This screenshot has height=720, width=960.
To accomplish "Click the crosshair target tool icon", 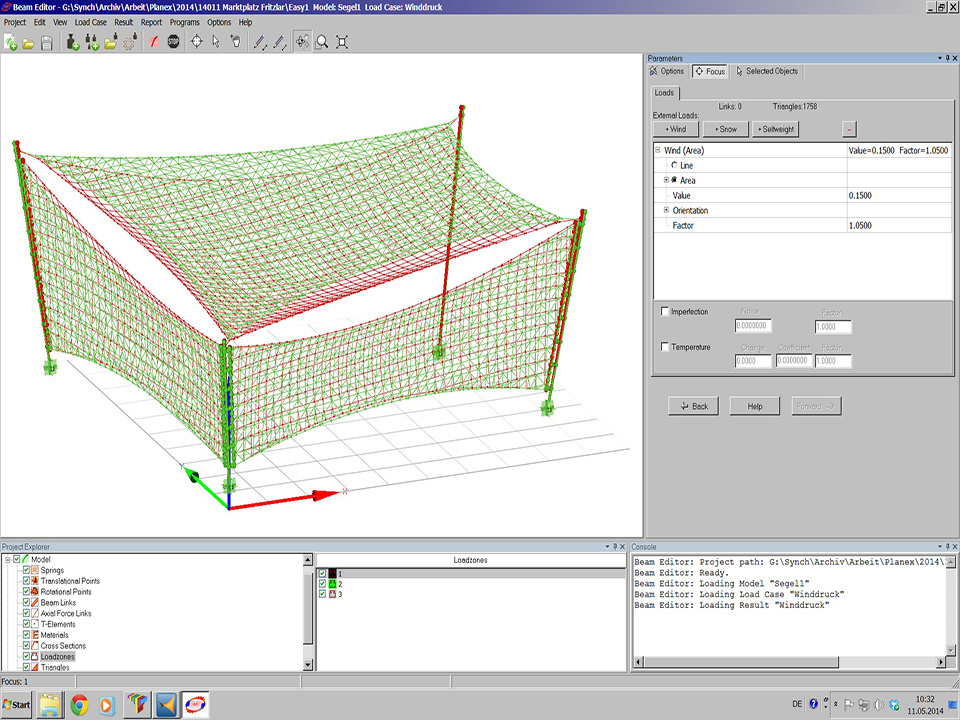I will 196,42.
